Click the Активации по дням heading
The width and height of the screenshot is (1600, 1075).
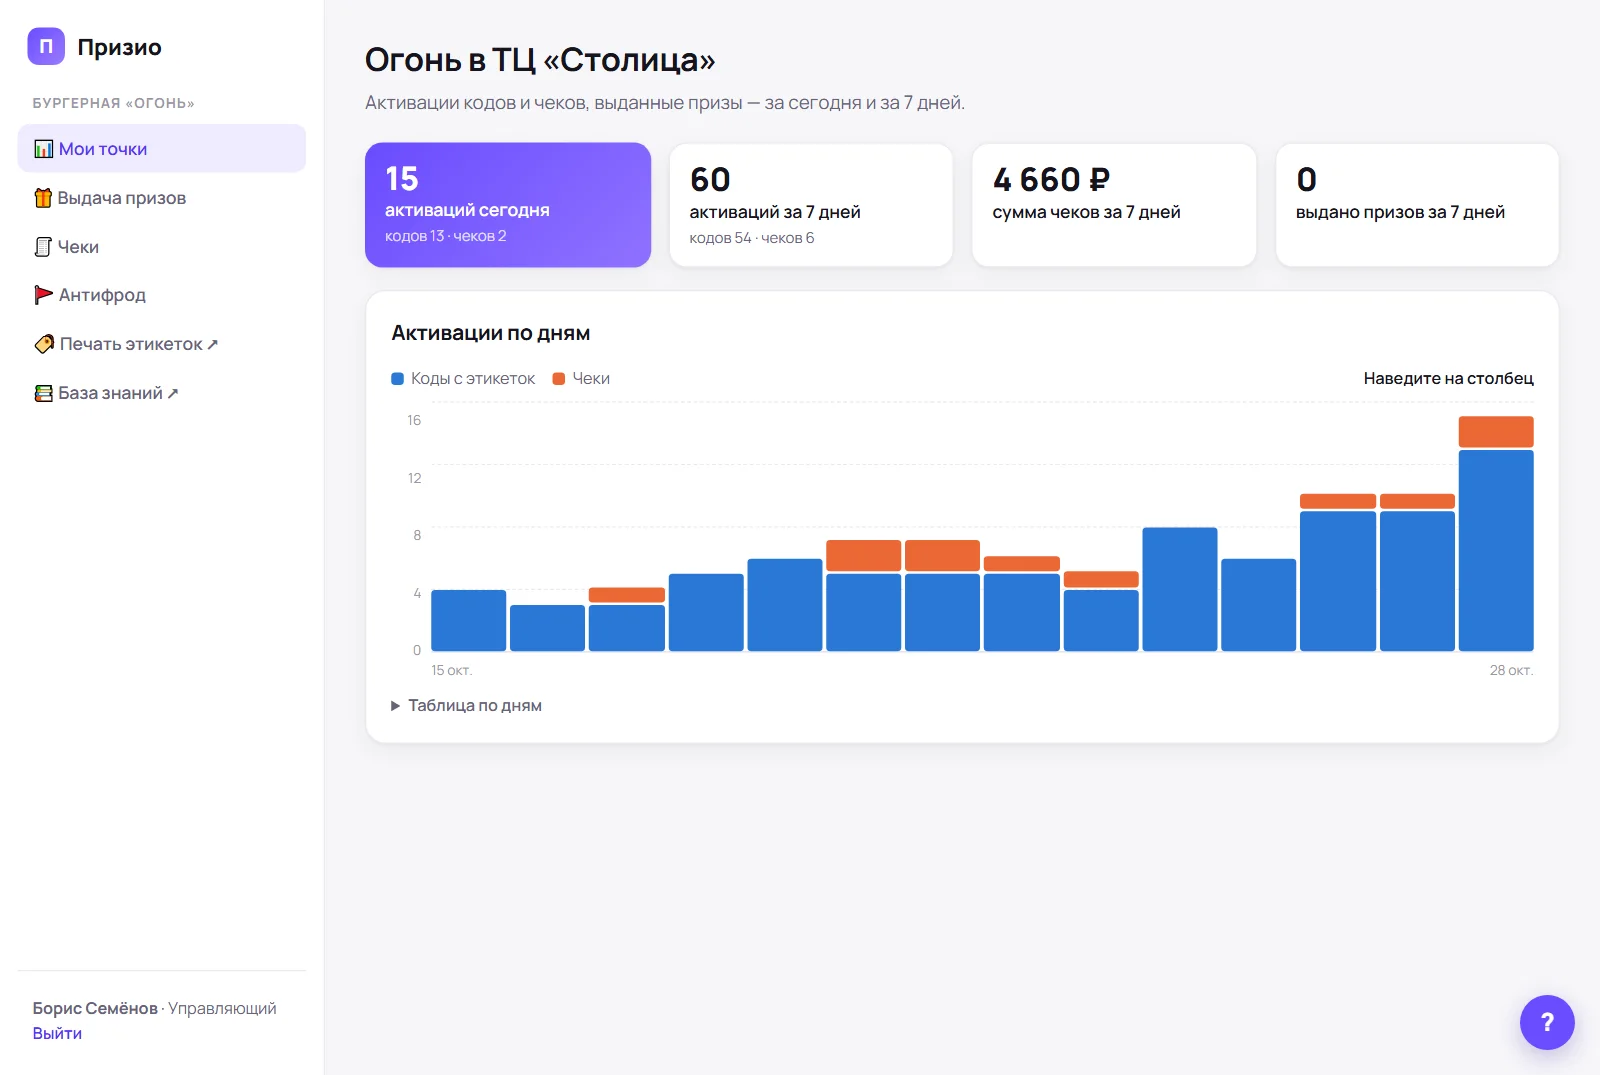click(491, 333)
